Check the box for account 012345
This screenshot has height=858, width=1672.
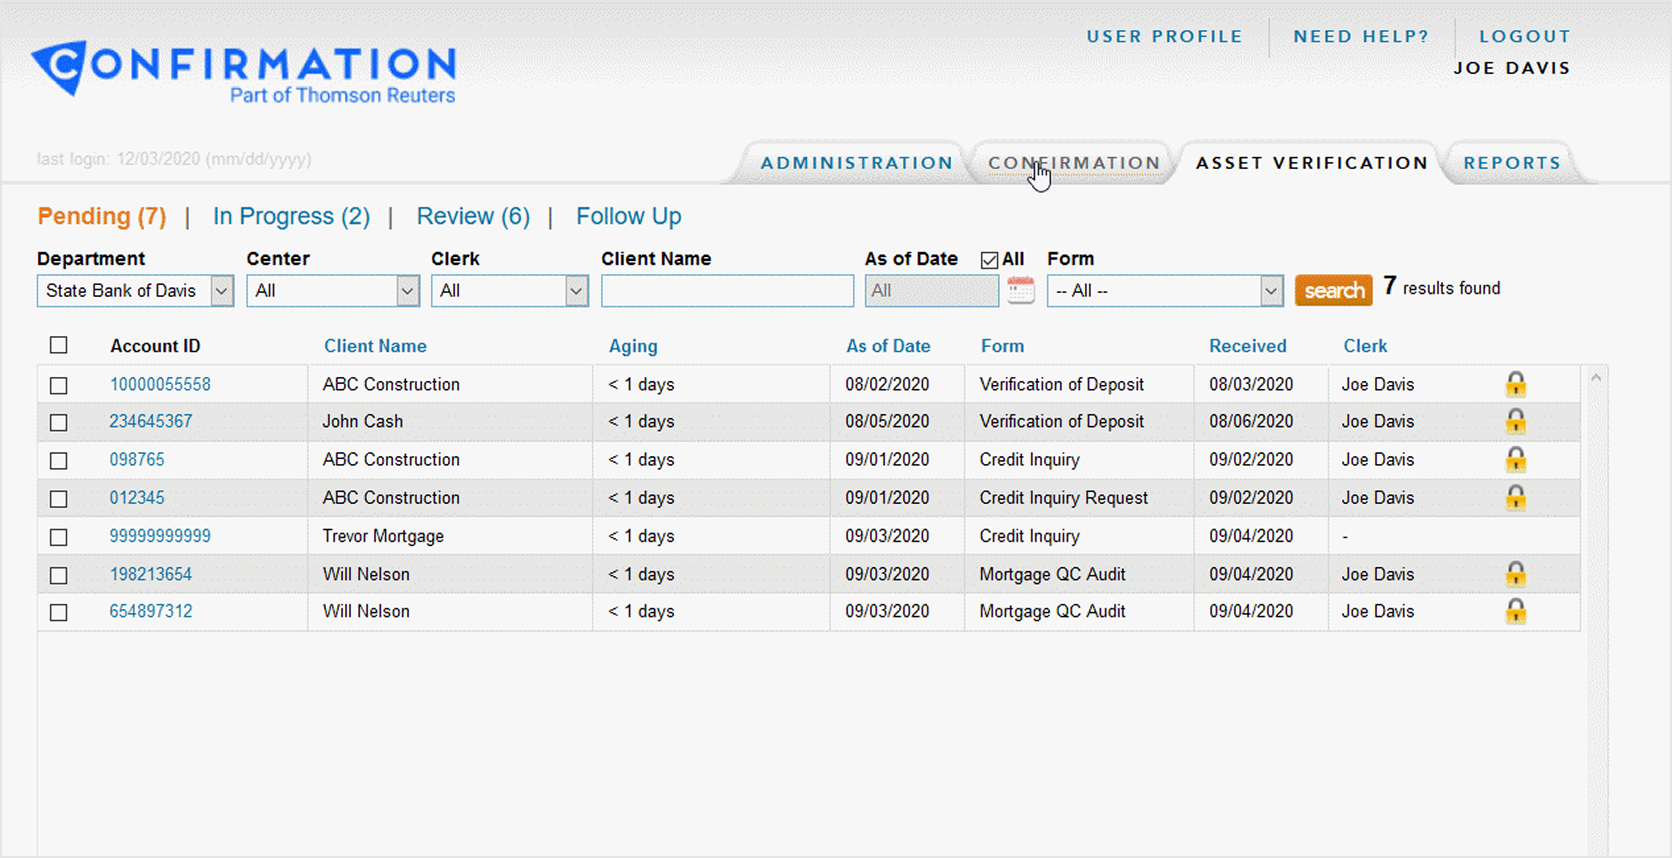click(59, 498)
